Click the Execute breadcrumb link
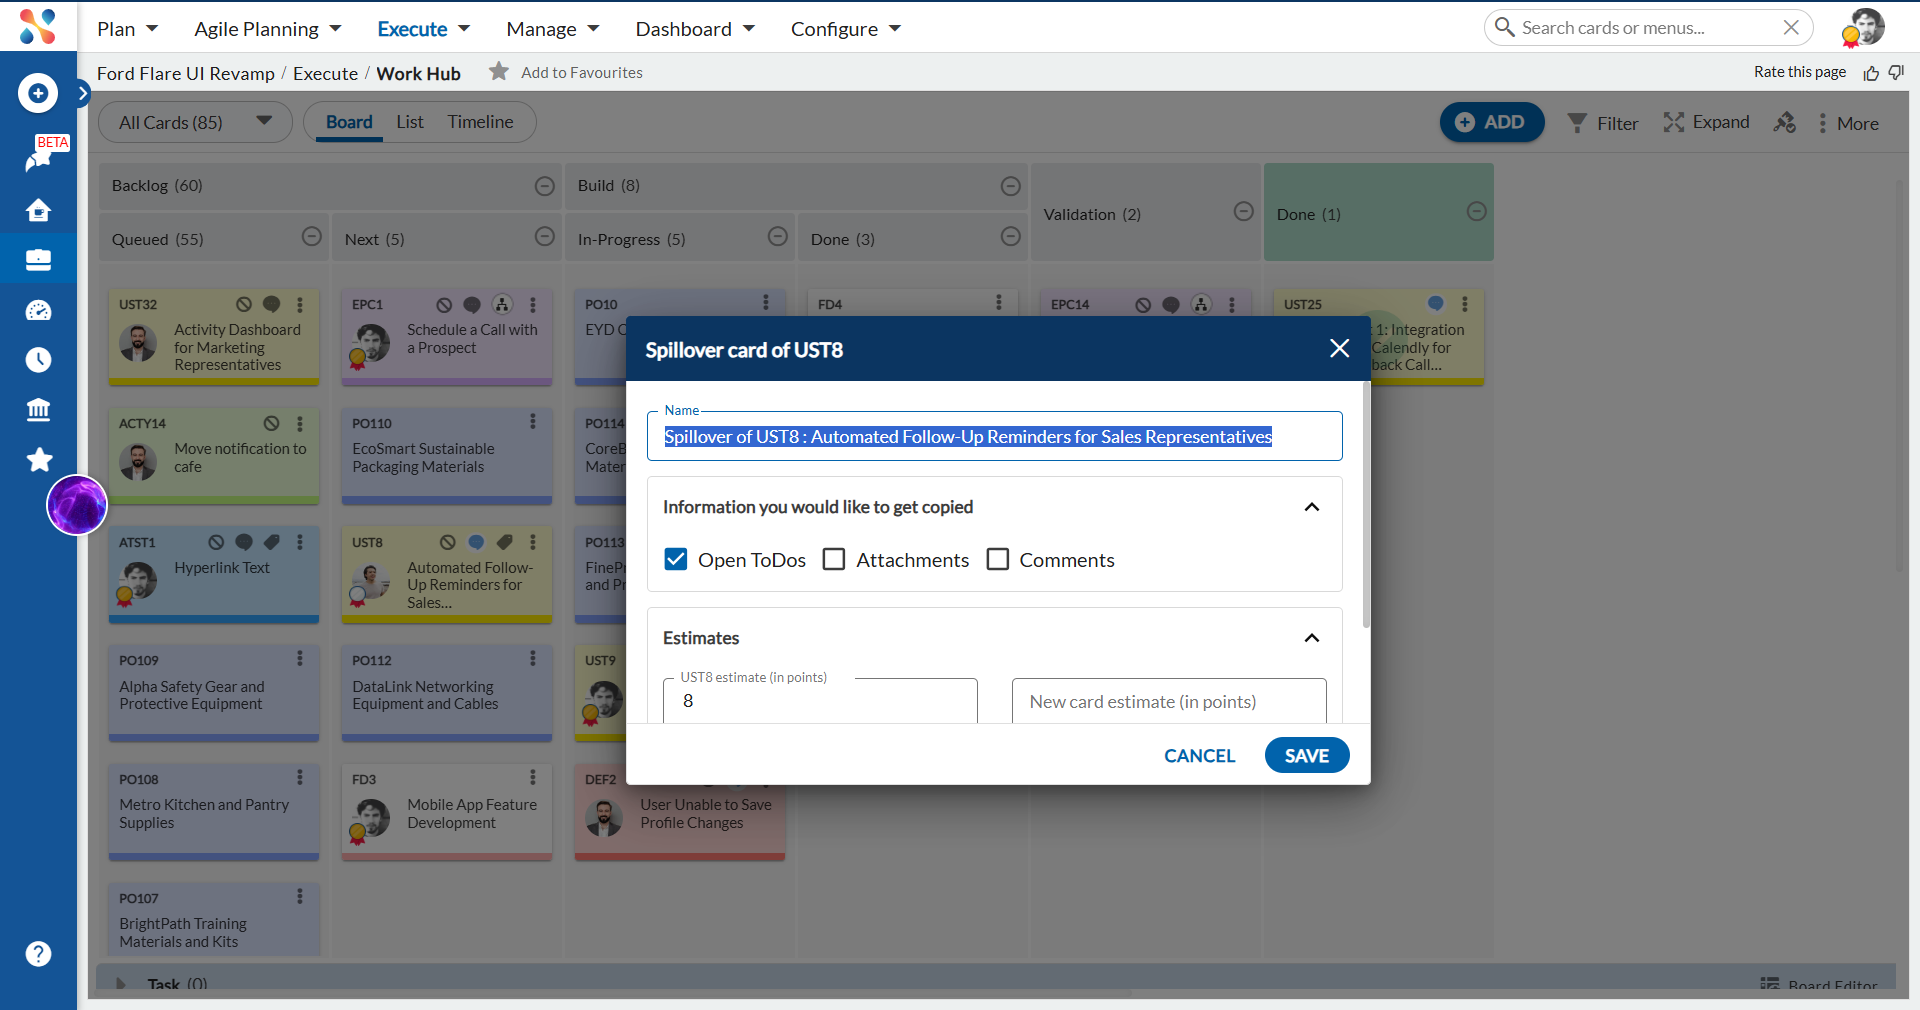The width and height of the screenshot is (1920, 1010). [x=325, y=73]
